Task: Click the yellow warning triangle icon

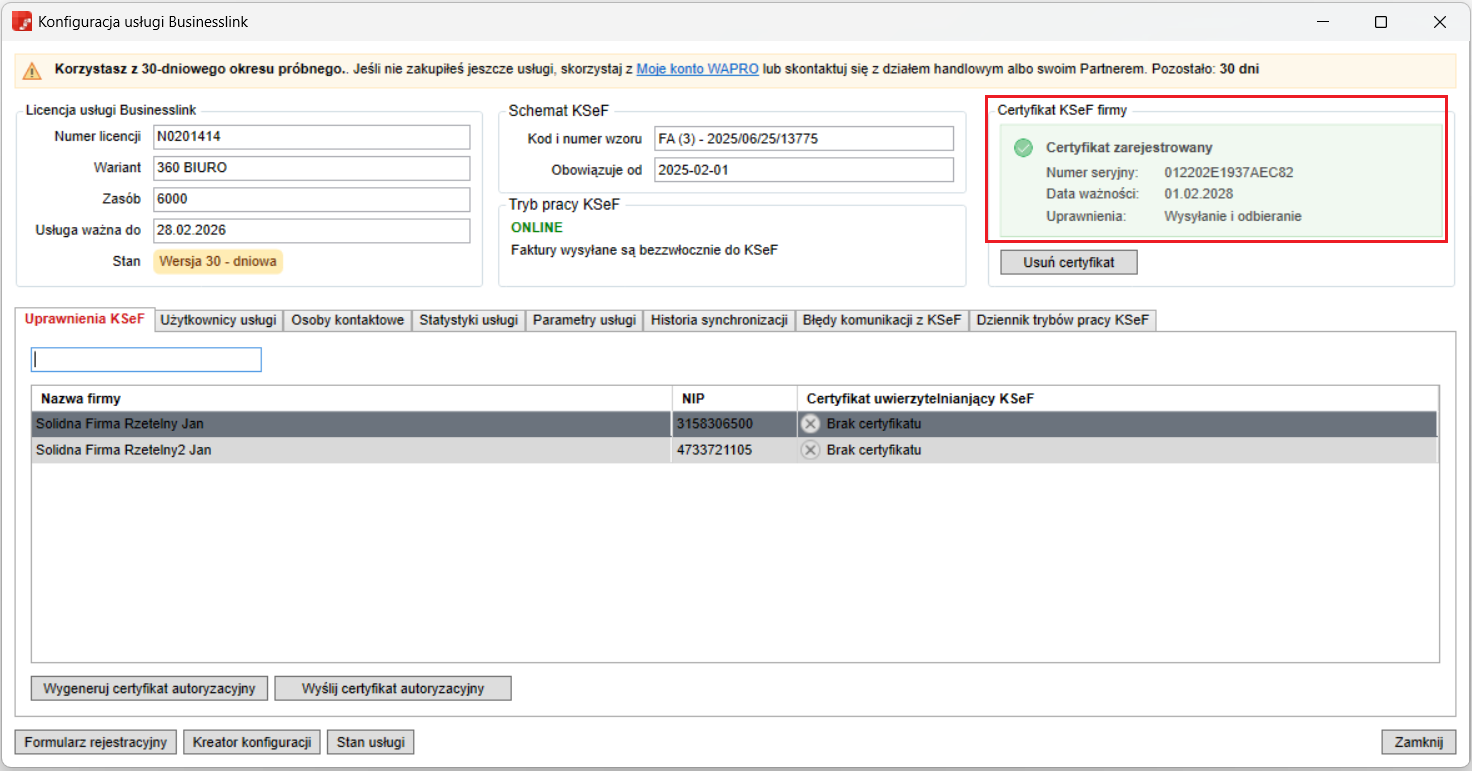Action: click(x=33, y=71)
